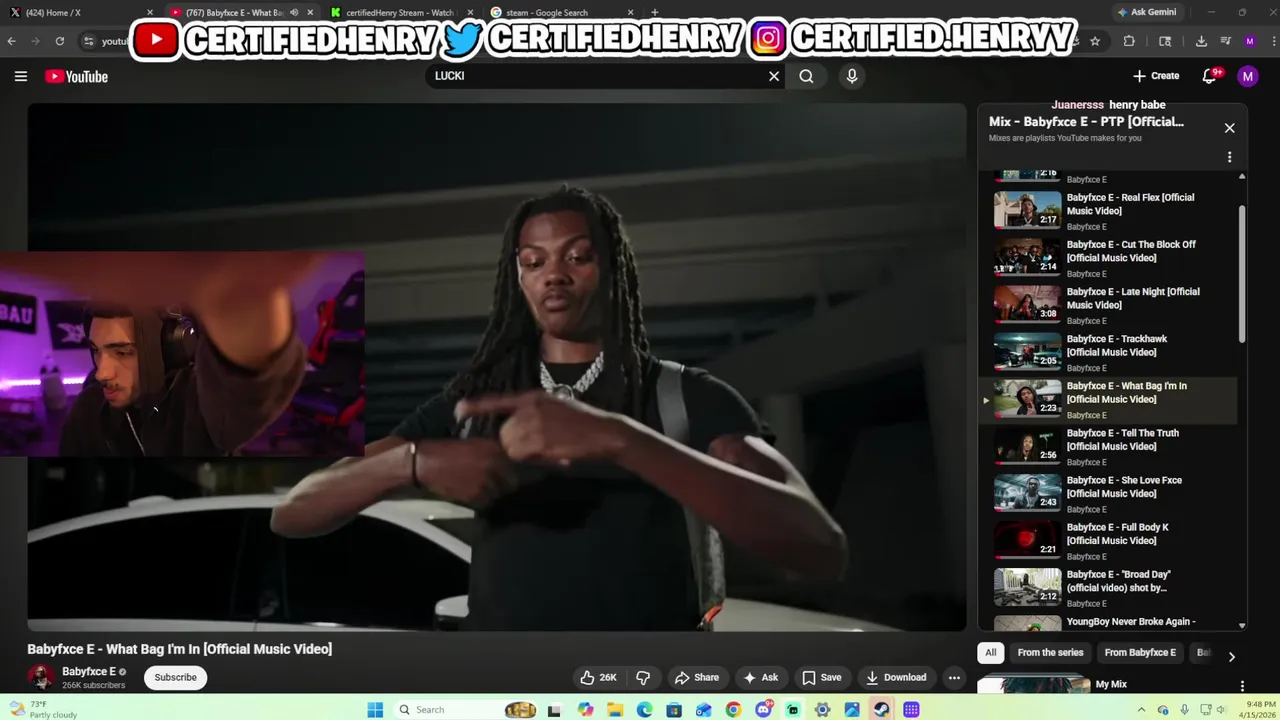Open the YouTube guide hamburger menu
This screenshot has width=1280, height=720.
20,76
